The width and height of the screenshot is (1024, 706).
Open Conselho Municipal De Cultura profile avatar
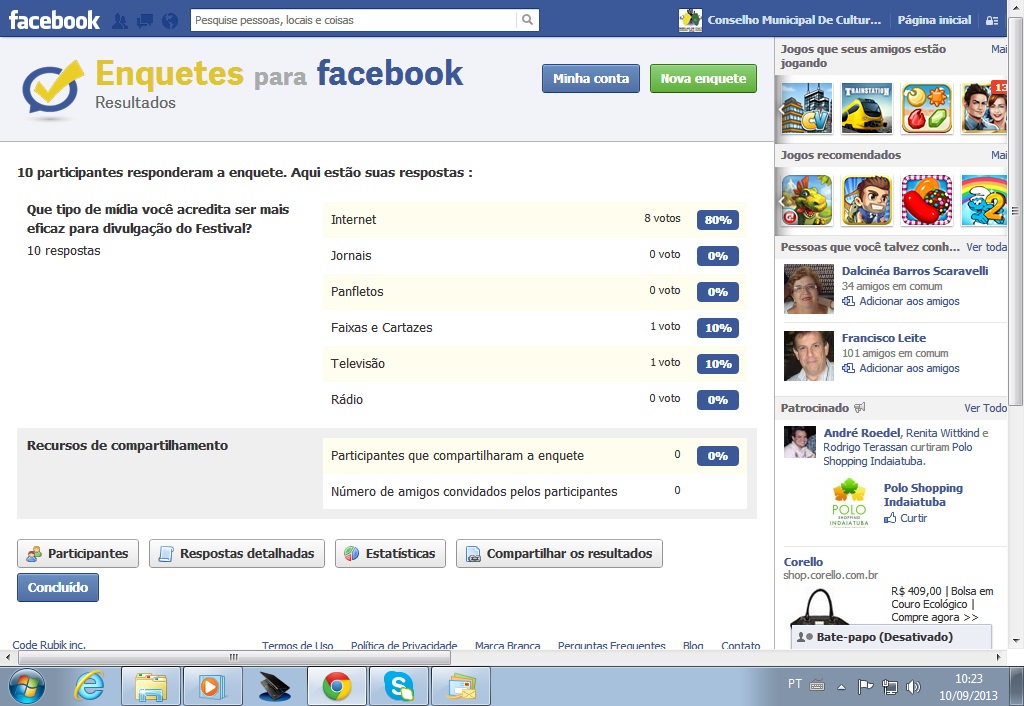tap(690, 20)
